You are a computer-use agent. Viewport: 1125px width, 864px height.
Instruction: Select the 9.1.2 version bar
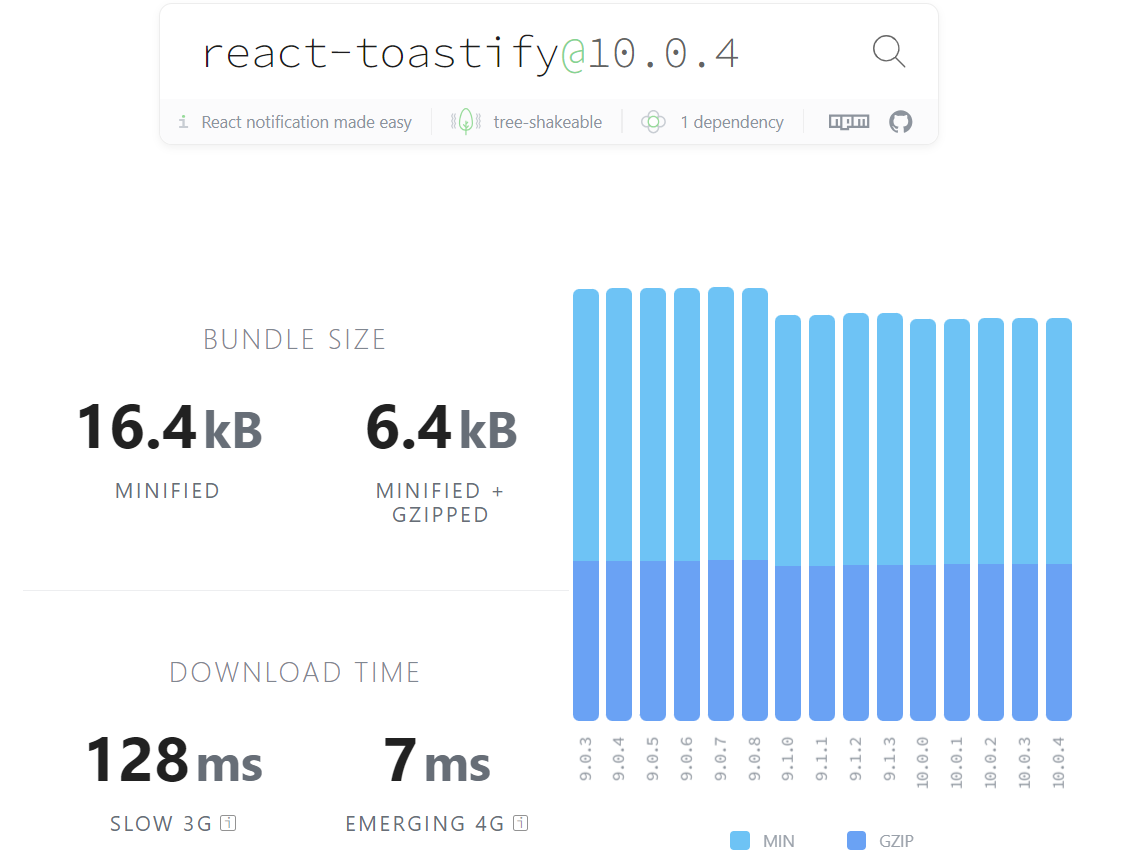pos(856,517)
